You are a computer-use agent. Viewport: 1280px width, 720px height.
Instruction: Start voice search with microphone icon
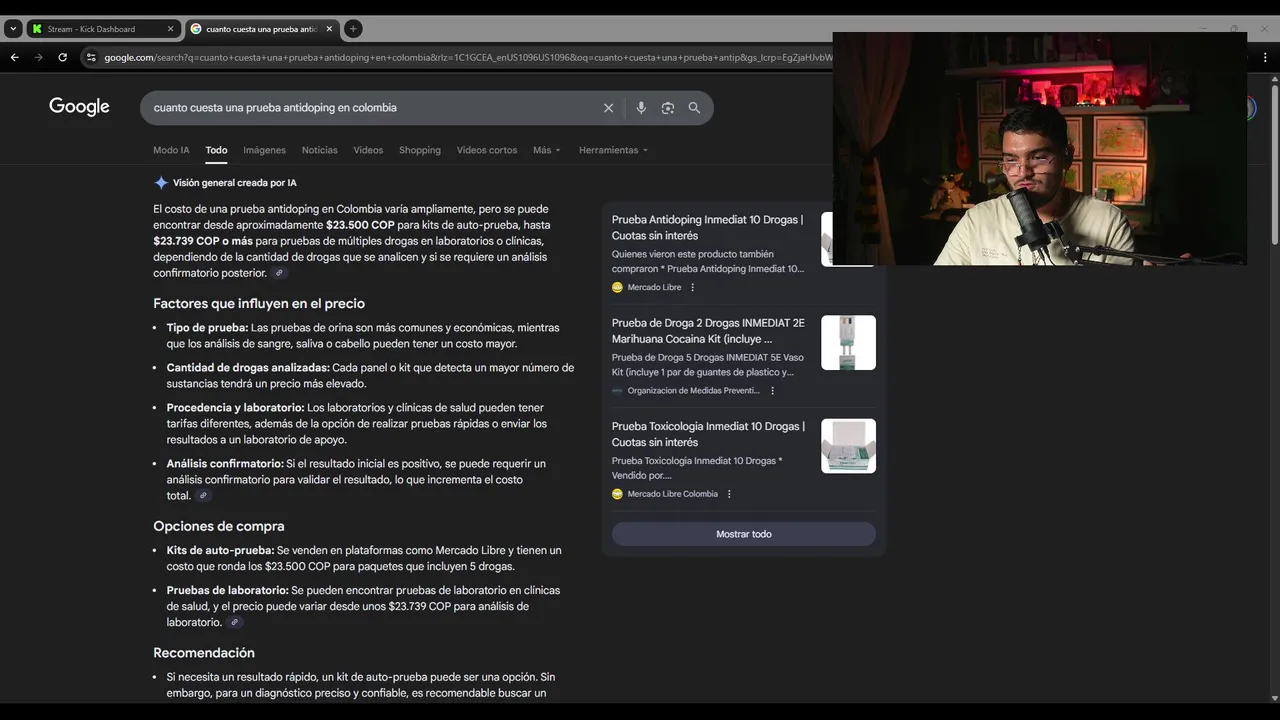[x=641, y=108]
